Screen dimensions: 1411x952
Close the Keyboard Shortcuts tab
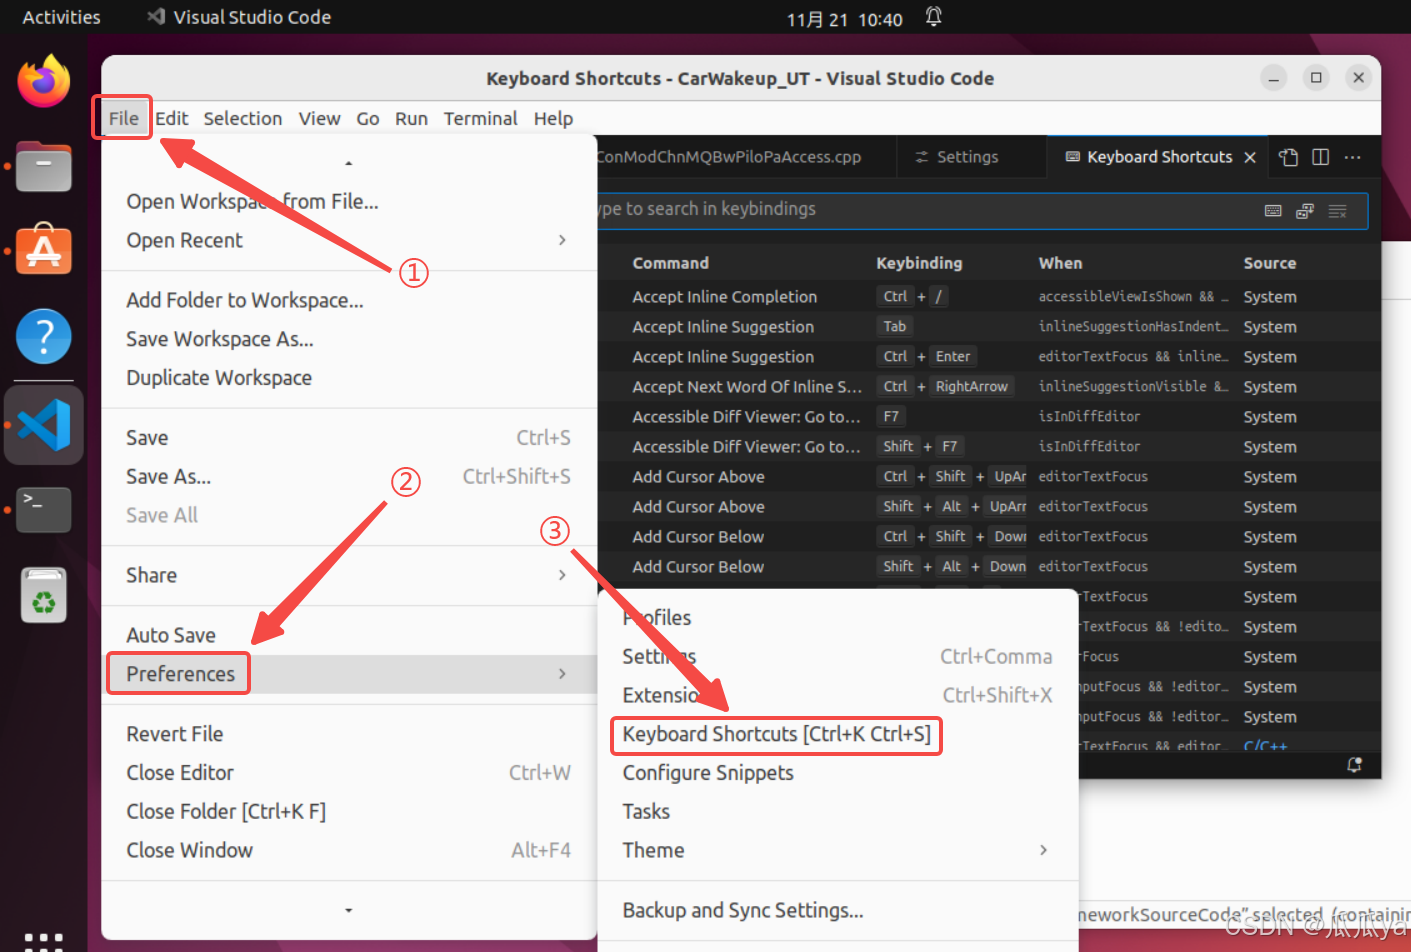[x=1250, y=157]
